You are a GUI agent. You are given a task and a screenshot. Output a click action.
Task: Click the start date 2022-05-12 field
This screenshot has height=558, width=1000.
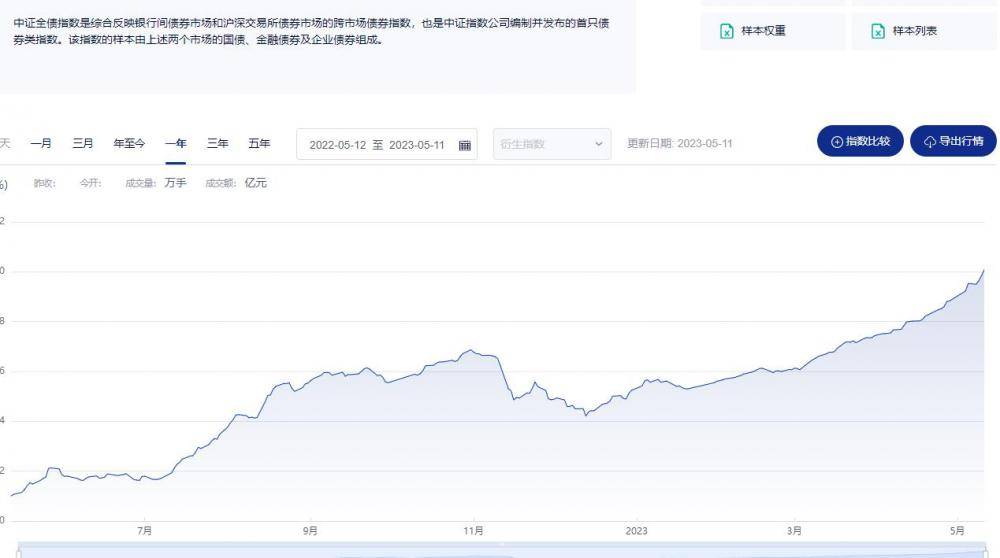337,145
